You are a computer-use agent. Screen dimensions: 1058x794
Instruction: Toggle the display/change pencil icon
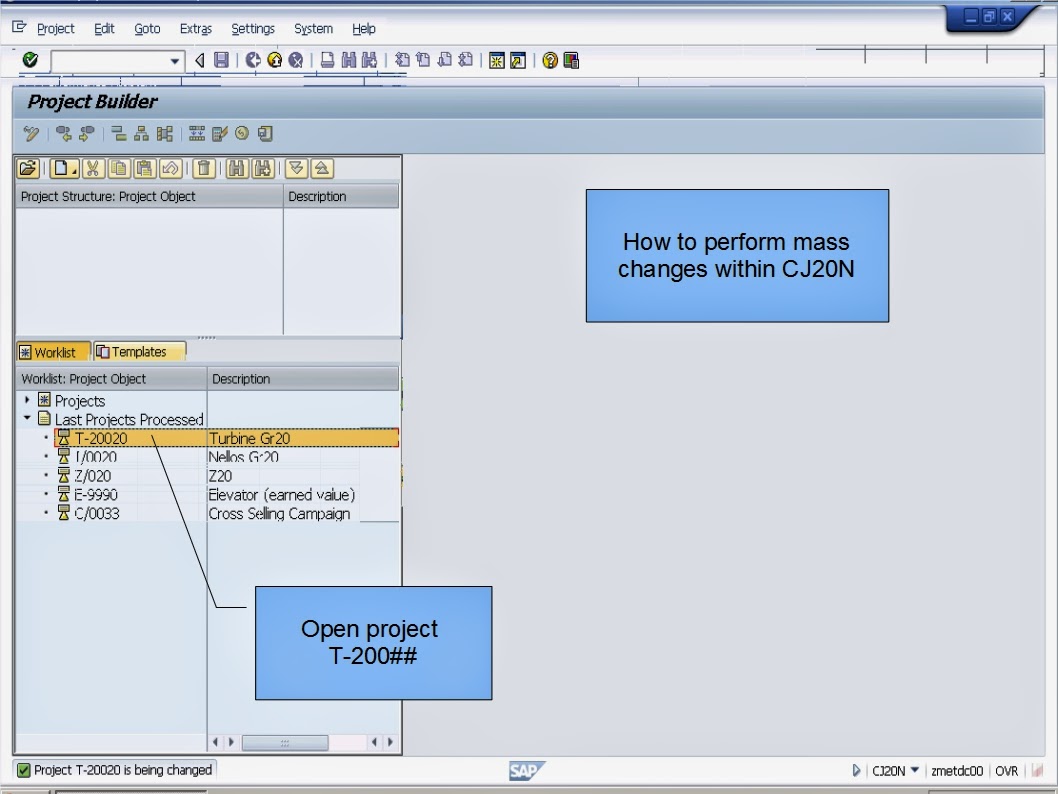[x=31, y=133]
